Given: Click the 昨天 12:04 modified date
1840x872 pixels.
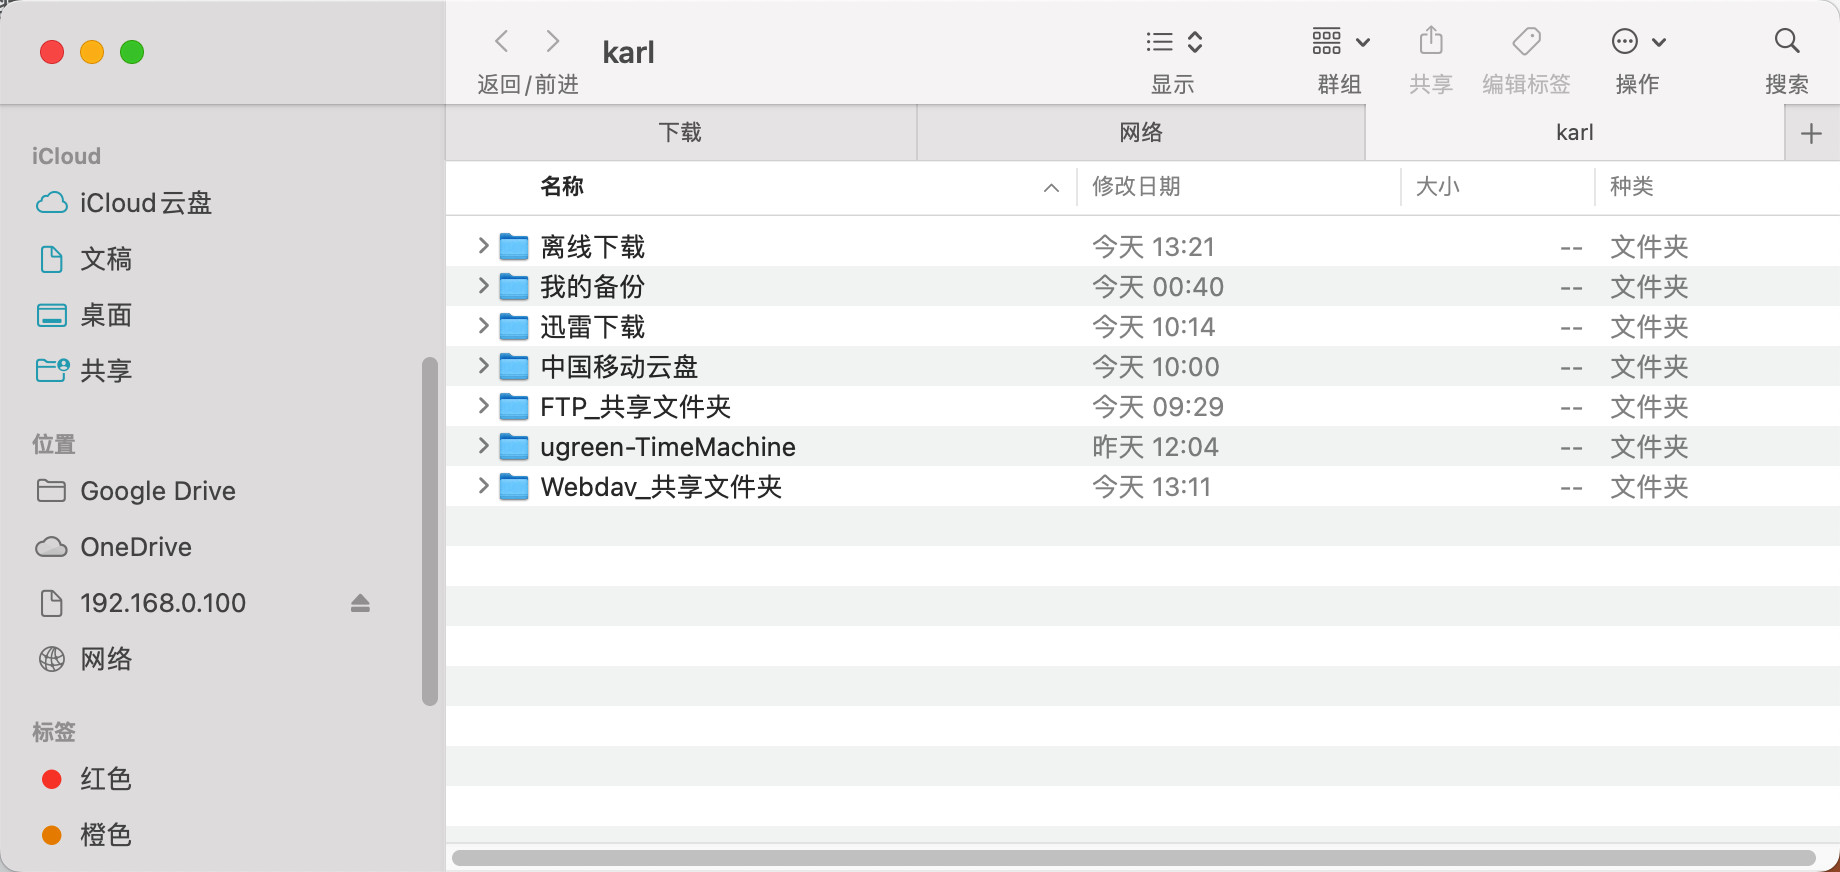Looking at the screenshot, I should (x=1155, y=447).
